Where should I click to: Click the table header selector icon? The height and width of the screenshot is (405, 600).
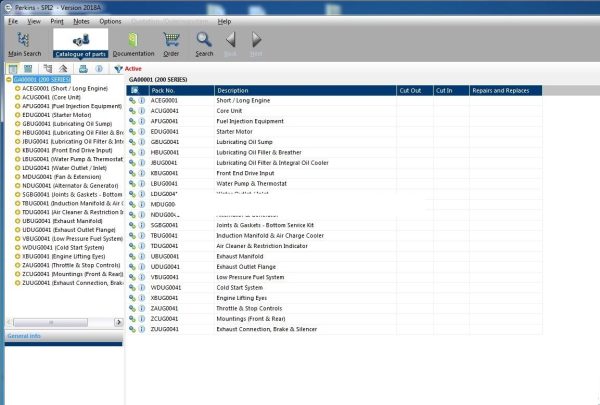tap(135, 90)
